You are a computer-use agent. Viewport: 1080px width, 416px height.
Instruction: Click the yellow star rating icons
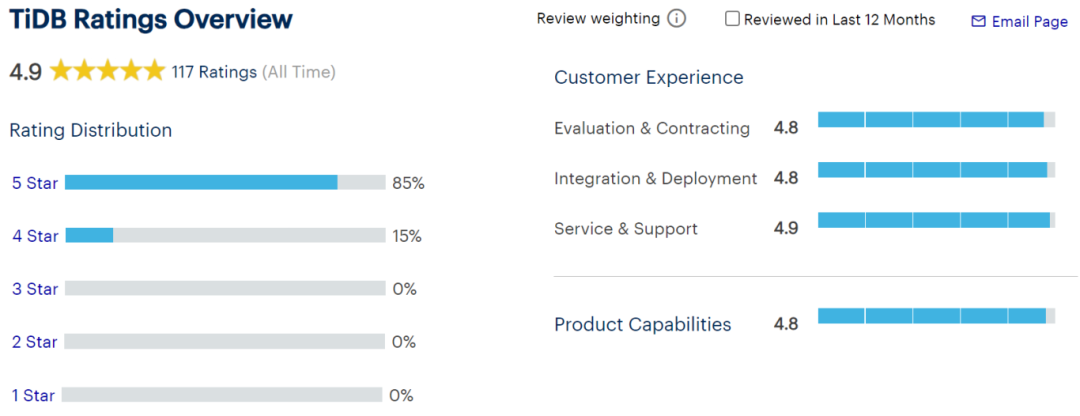click(x=107, y=71)
